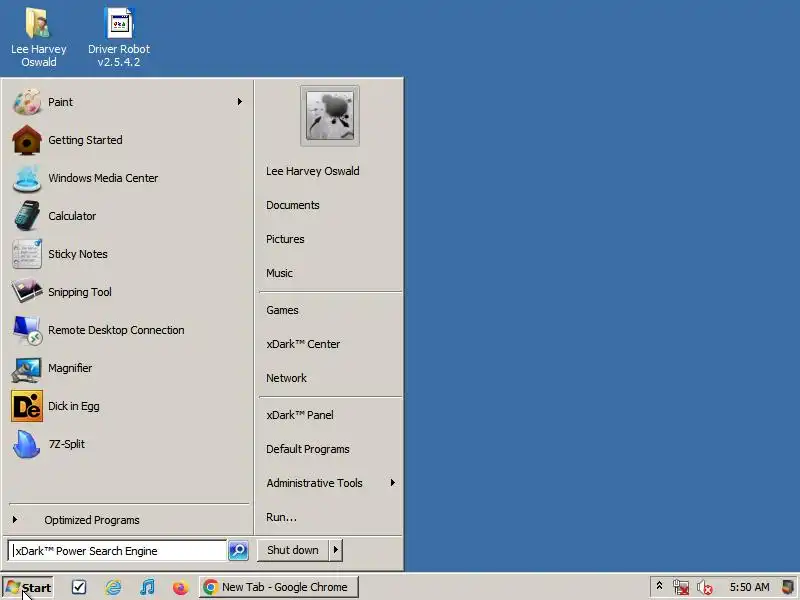Screen dimensions: 800x600
Task: Open Default Programs
Action: pos(308,449)
